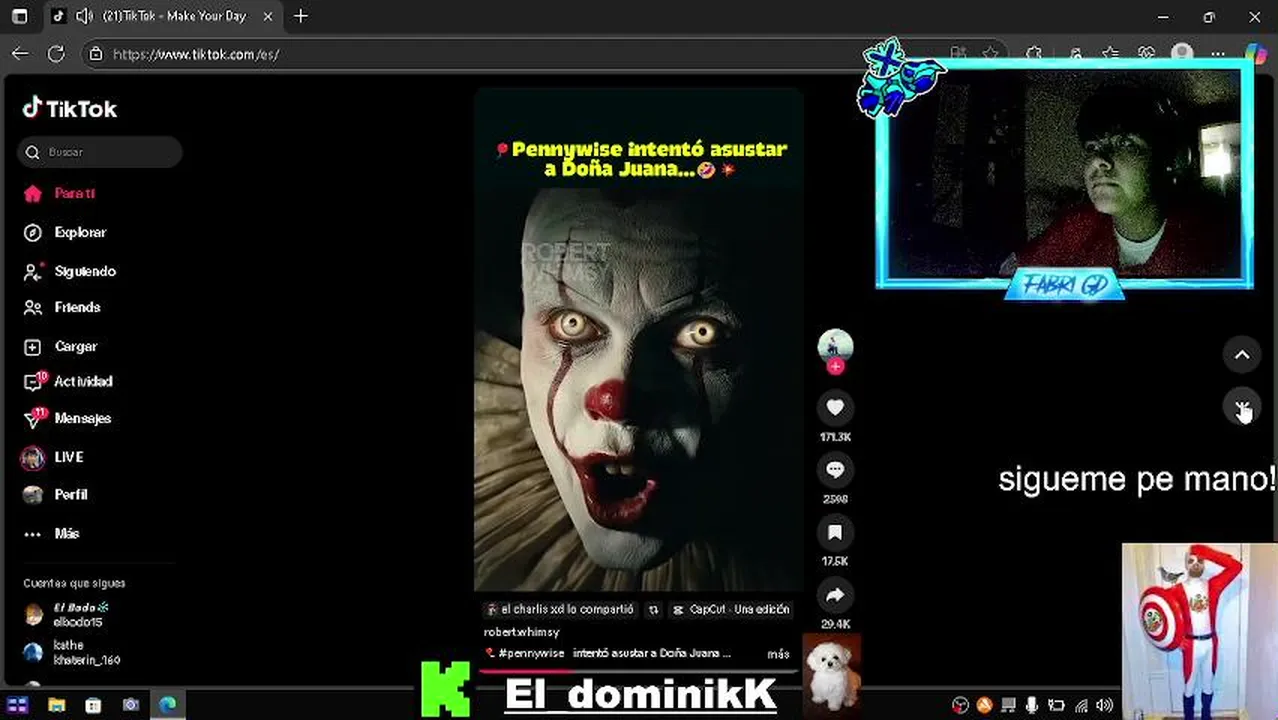Open the Camera app in the taskbar
1278x720 pixels.
point(131,705)
